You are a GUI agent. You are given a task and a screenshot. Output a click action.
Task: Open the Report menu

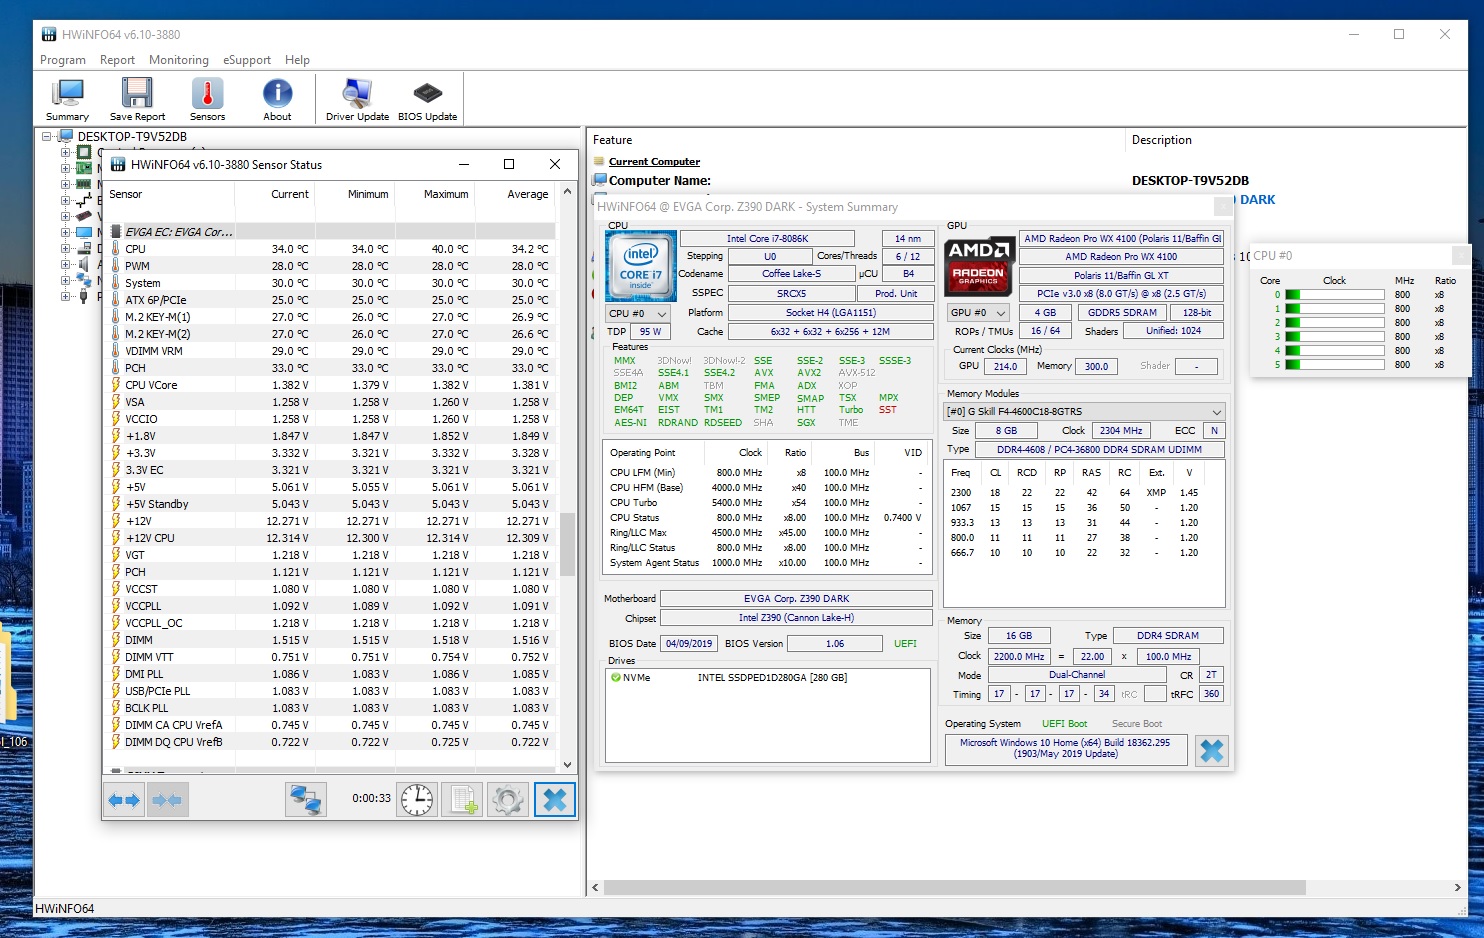point(117,60)
